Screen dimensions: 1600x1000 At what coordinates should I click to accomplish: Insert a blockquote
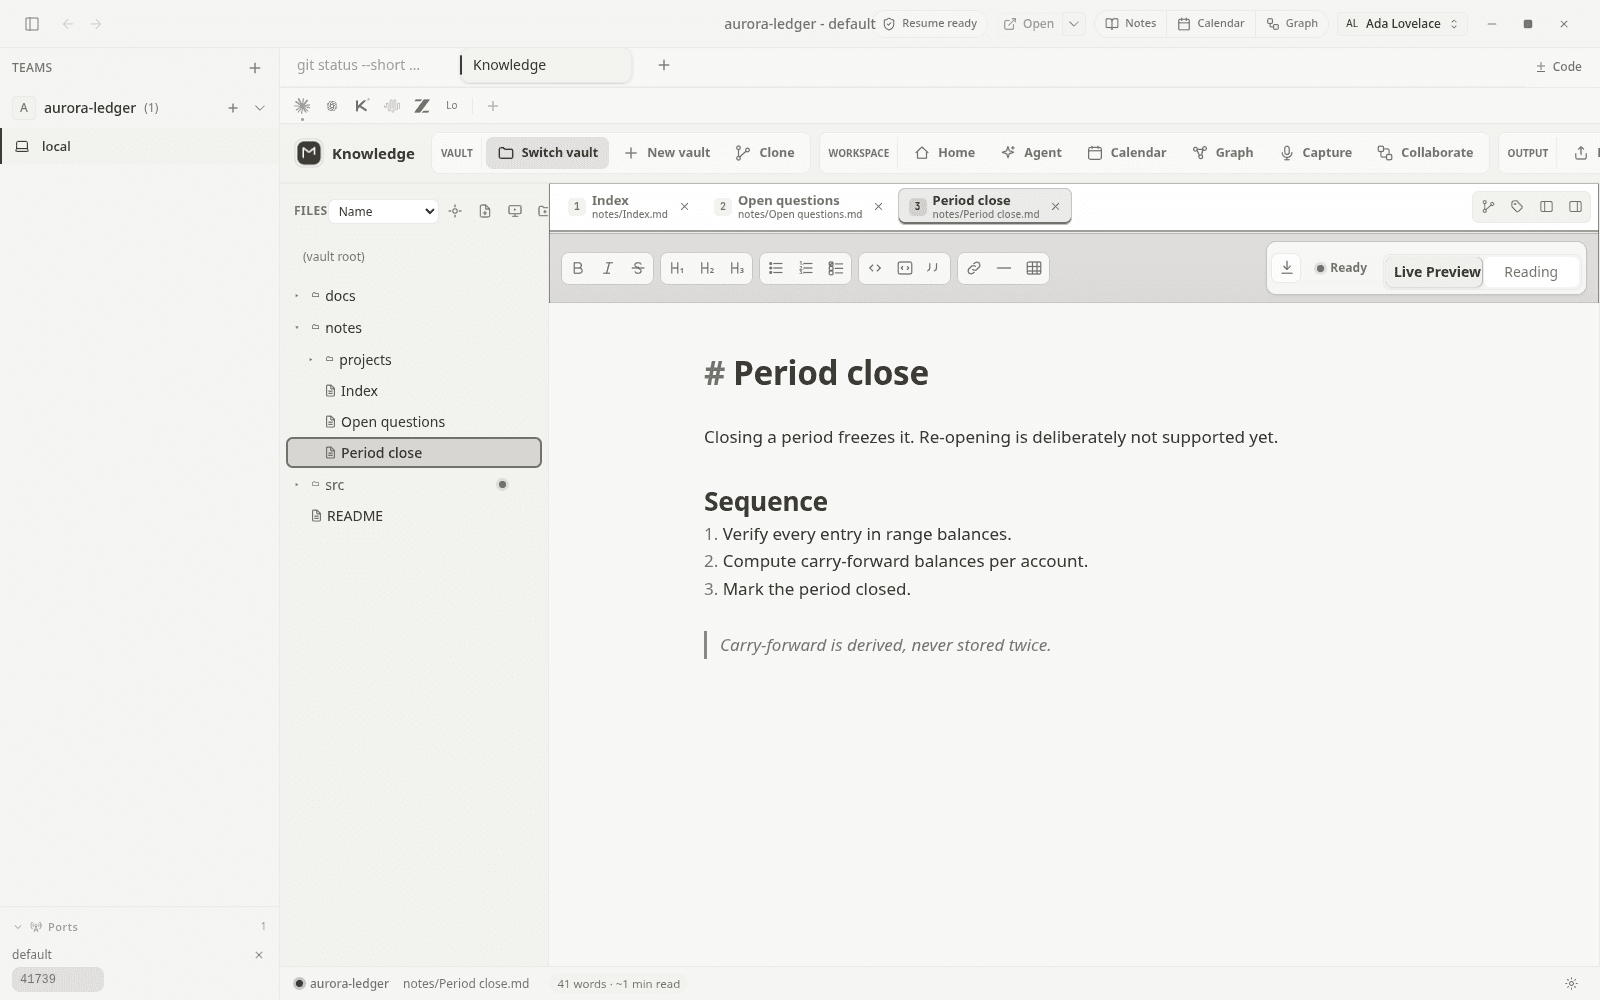[x=933, y=268]
